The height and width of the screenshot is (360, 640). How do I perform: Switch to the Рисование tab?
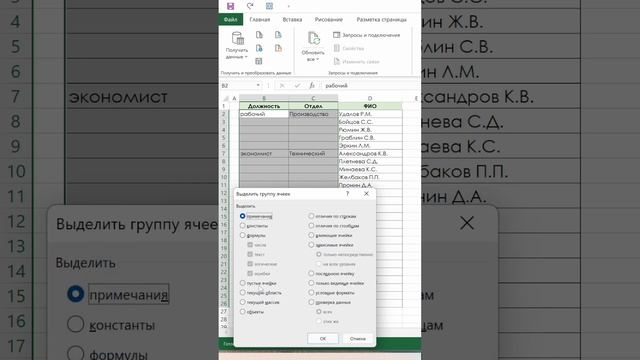[329, 20]
